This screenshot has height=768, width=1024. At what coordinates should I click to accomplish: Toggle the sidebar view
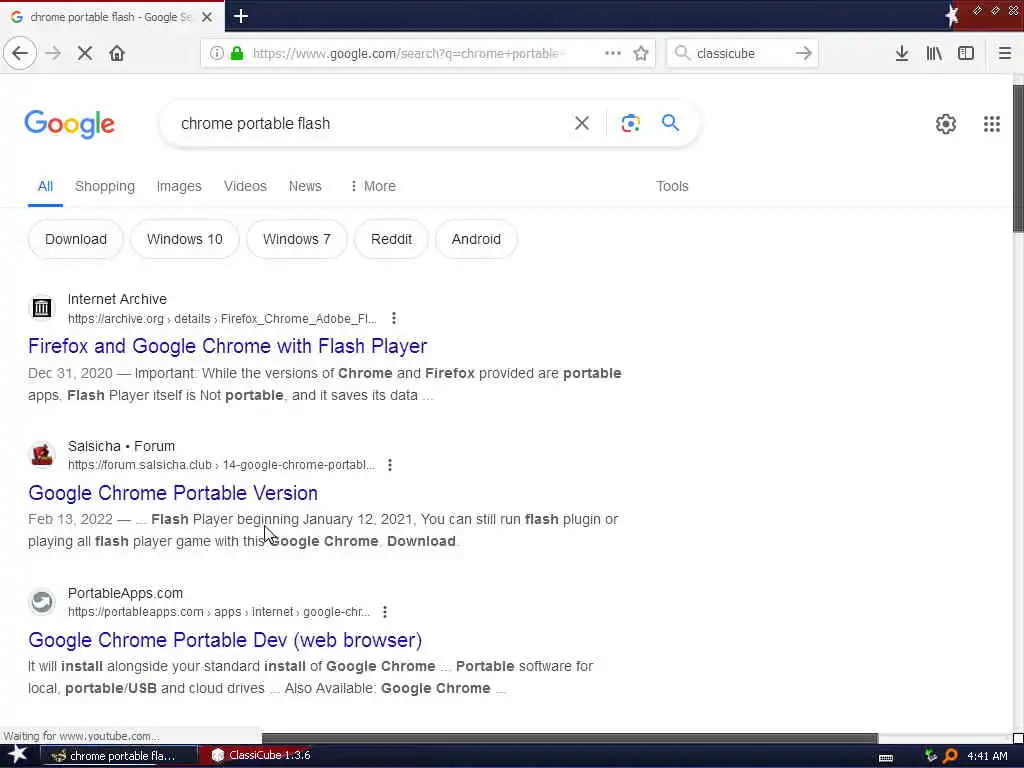point(966,53)
